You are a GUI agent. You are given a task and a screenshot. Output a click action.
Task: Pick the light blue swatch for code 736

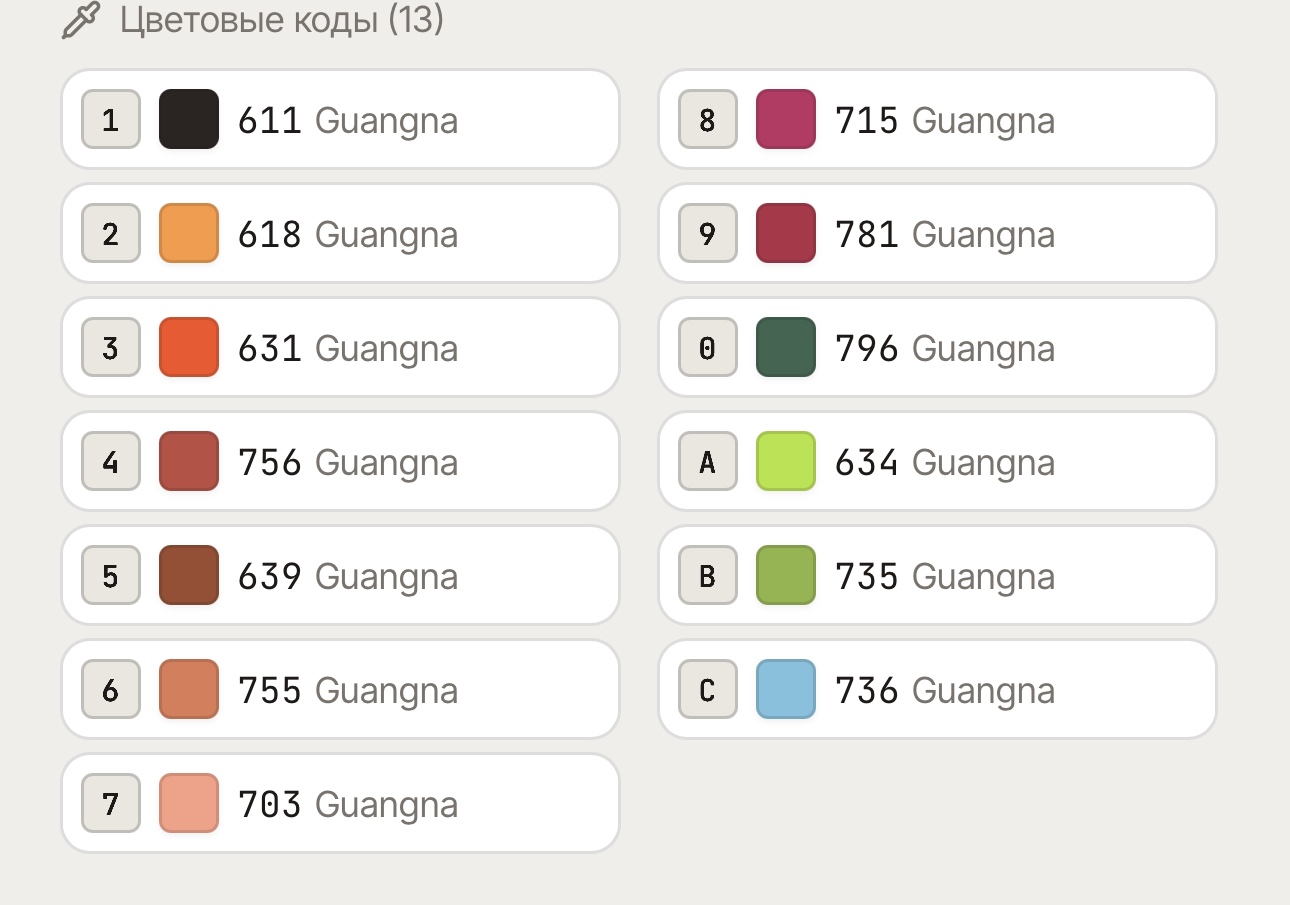[786, 689]
